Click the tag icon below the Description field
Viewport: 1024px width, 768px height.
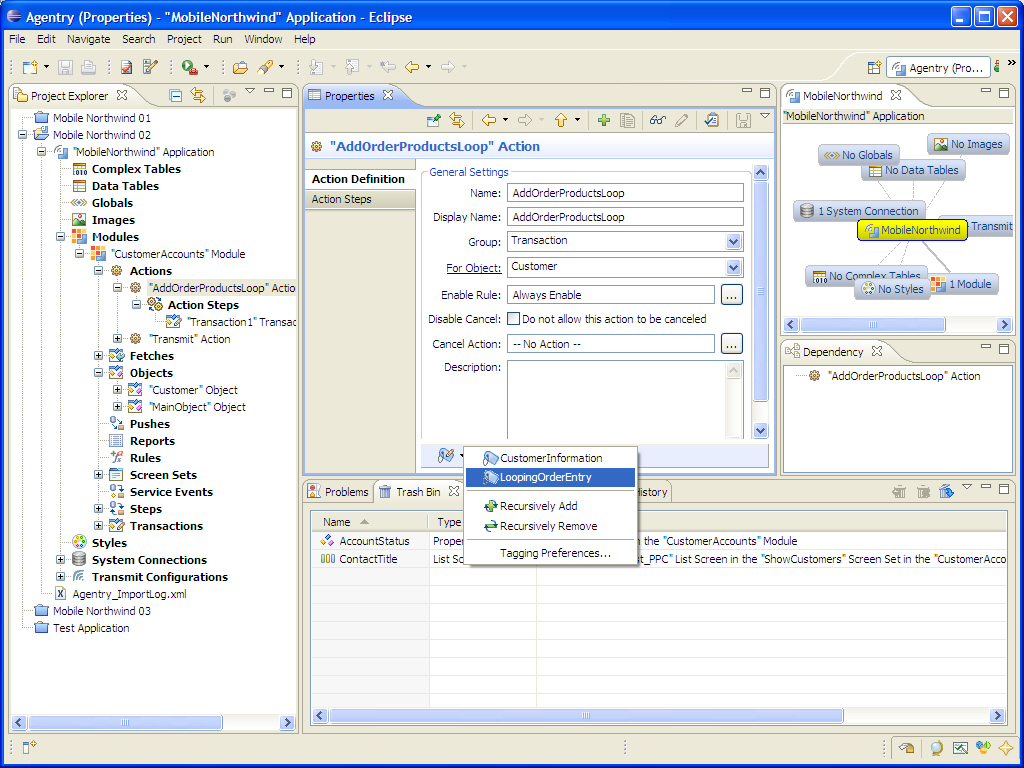click(446, 455)
